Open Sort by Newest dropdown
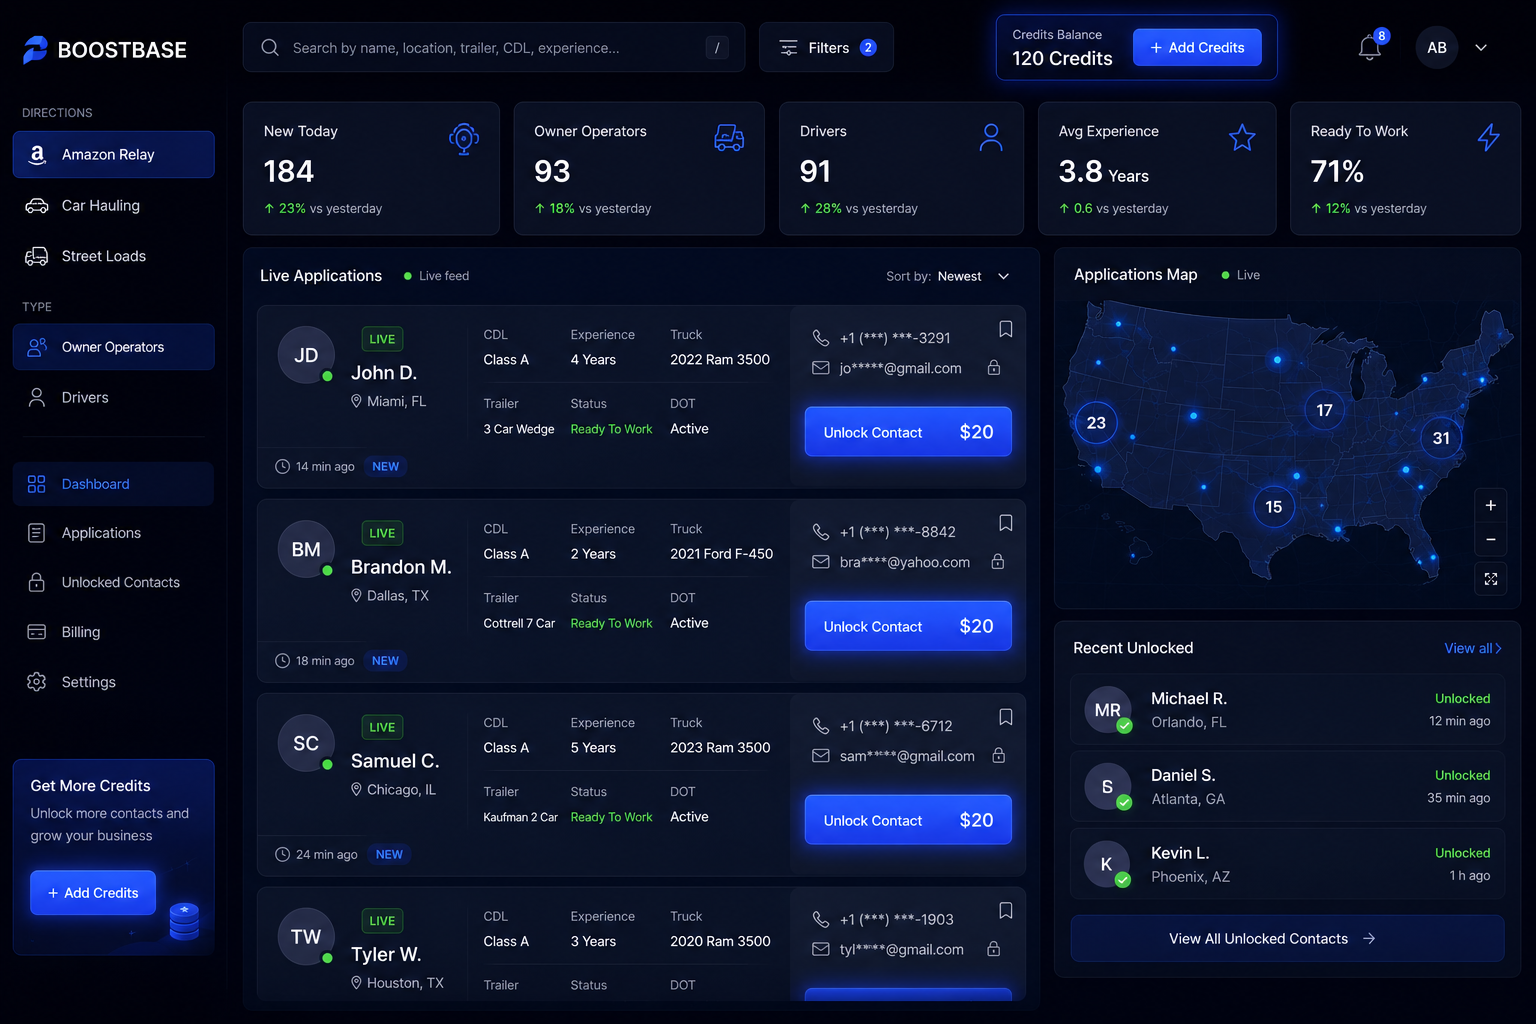 [948, 276]
